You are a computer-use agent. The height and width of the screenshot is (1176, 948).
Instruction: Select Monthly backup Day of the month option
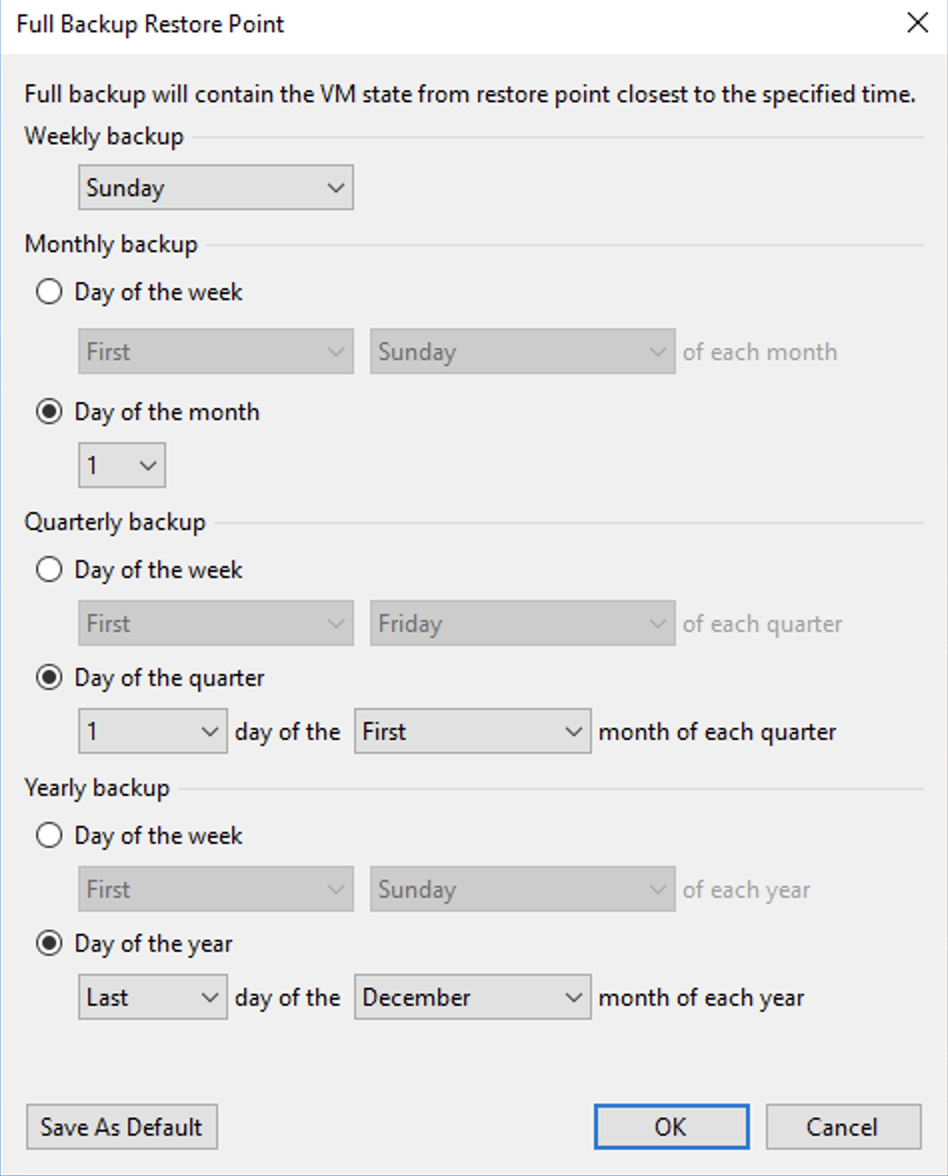[x=49, y=413]
